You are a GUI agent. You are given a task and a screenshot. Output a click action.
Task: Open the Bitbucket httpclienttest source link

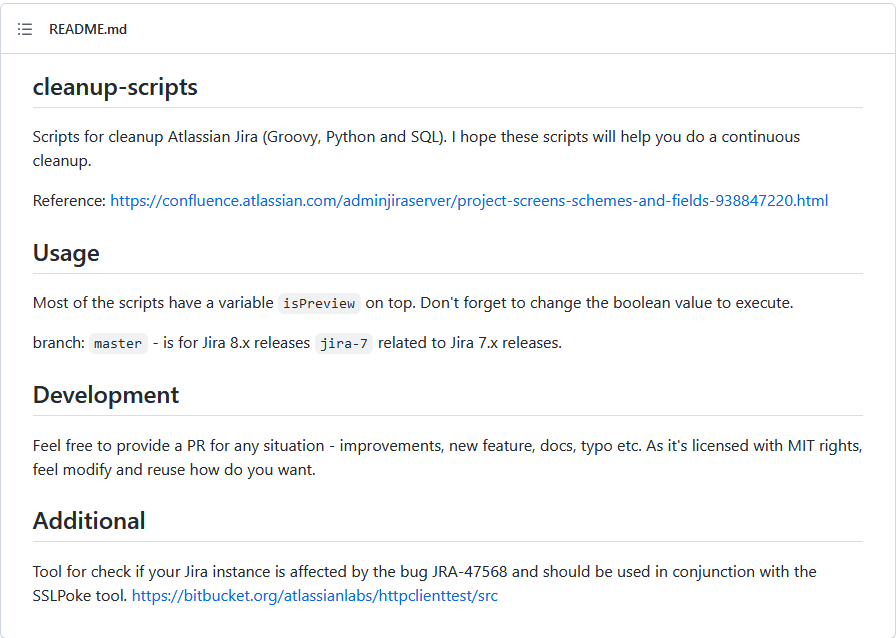tap(314, 596)
